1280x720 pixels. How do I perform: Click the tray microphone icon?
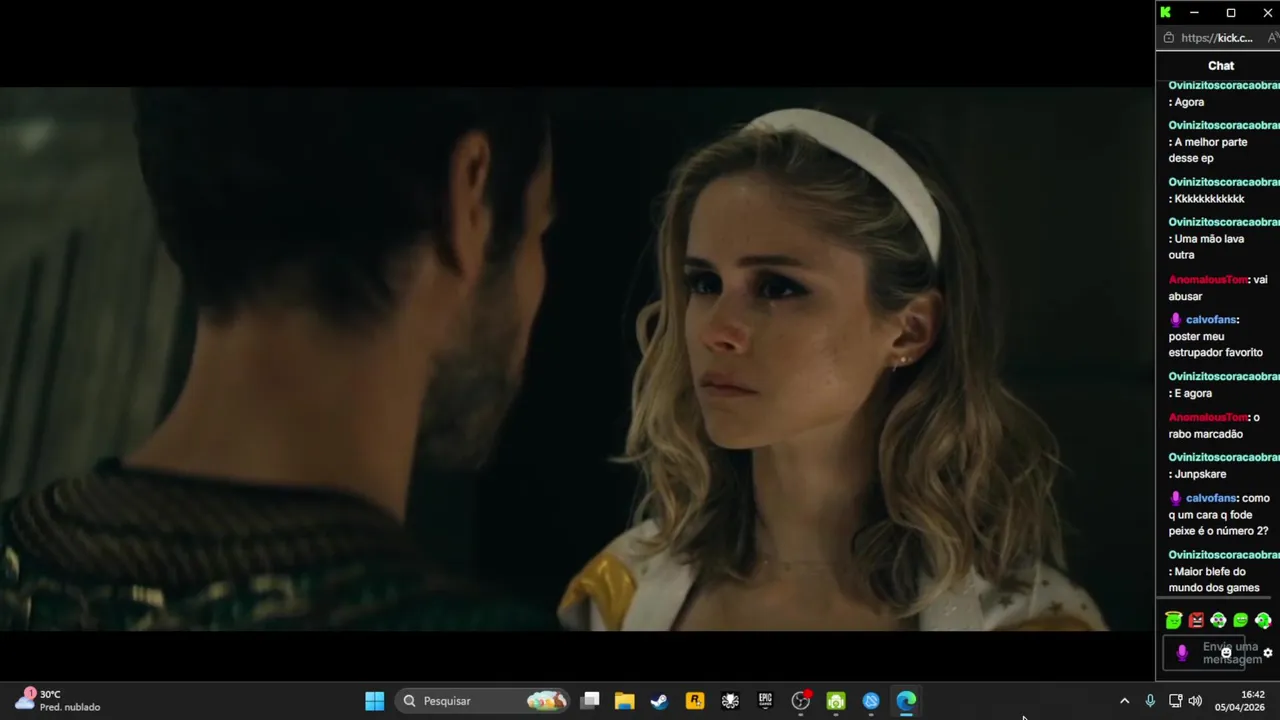coord(1150,701)
